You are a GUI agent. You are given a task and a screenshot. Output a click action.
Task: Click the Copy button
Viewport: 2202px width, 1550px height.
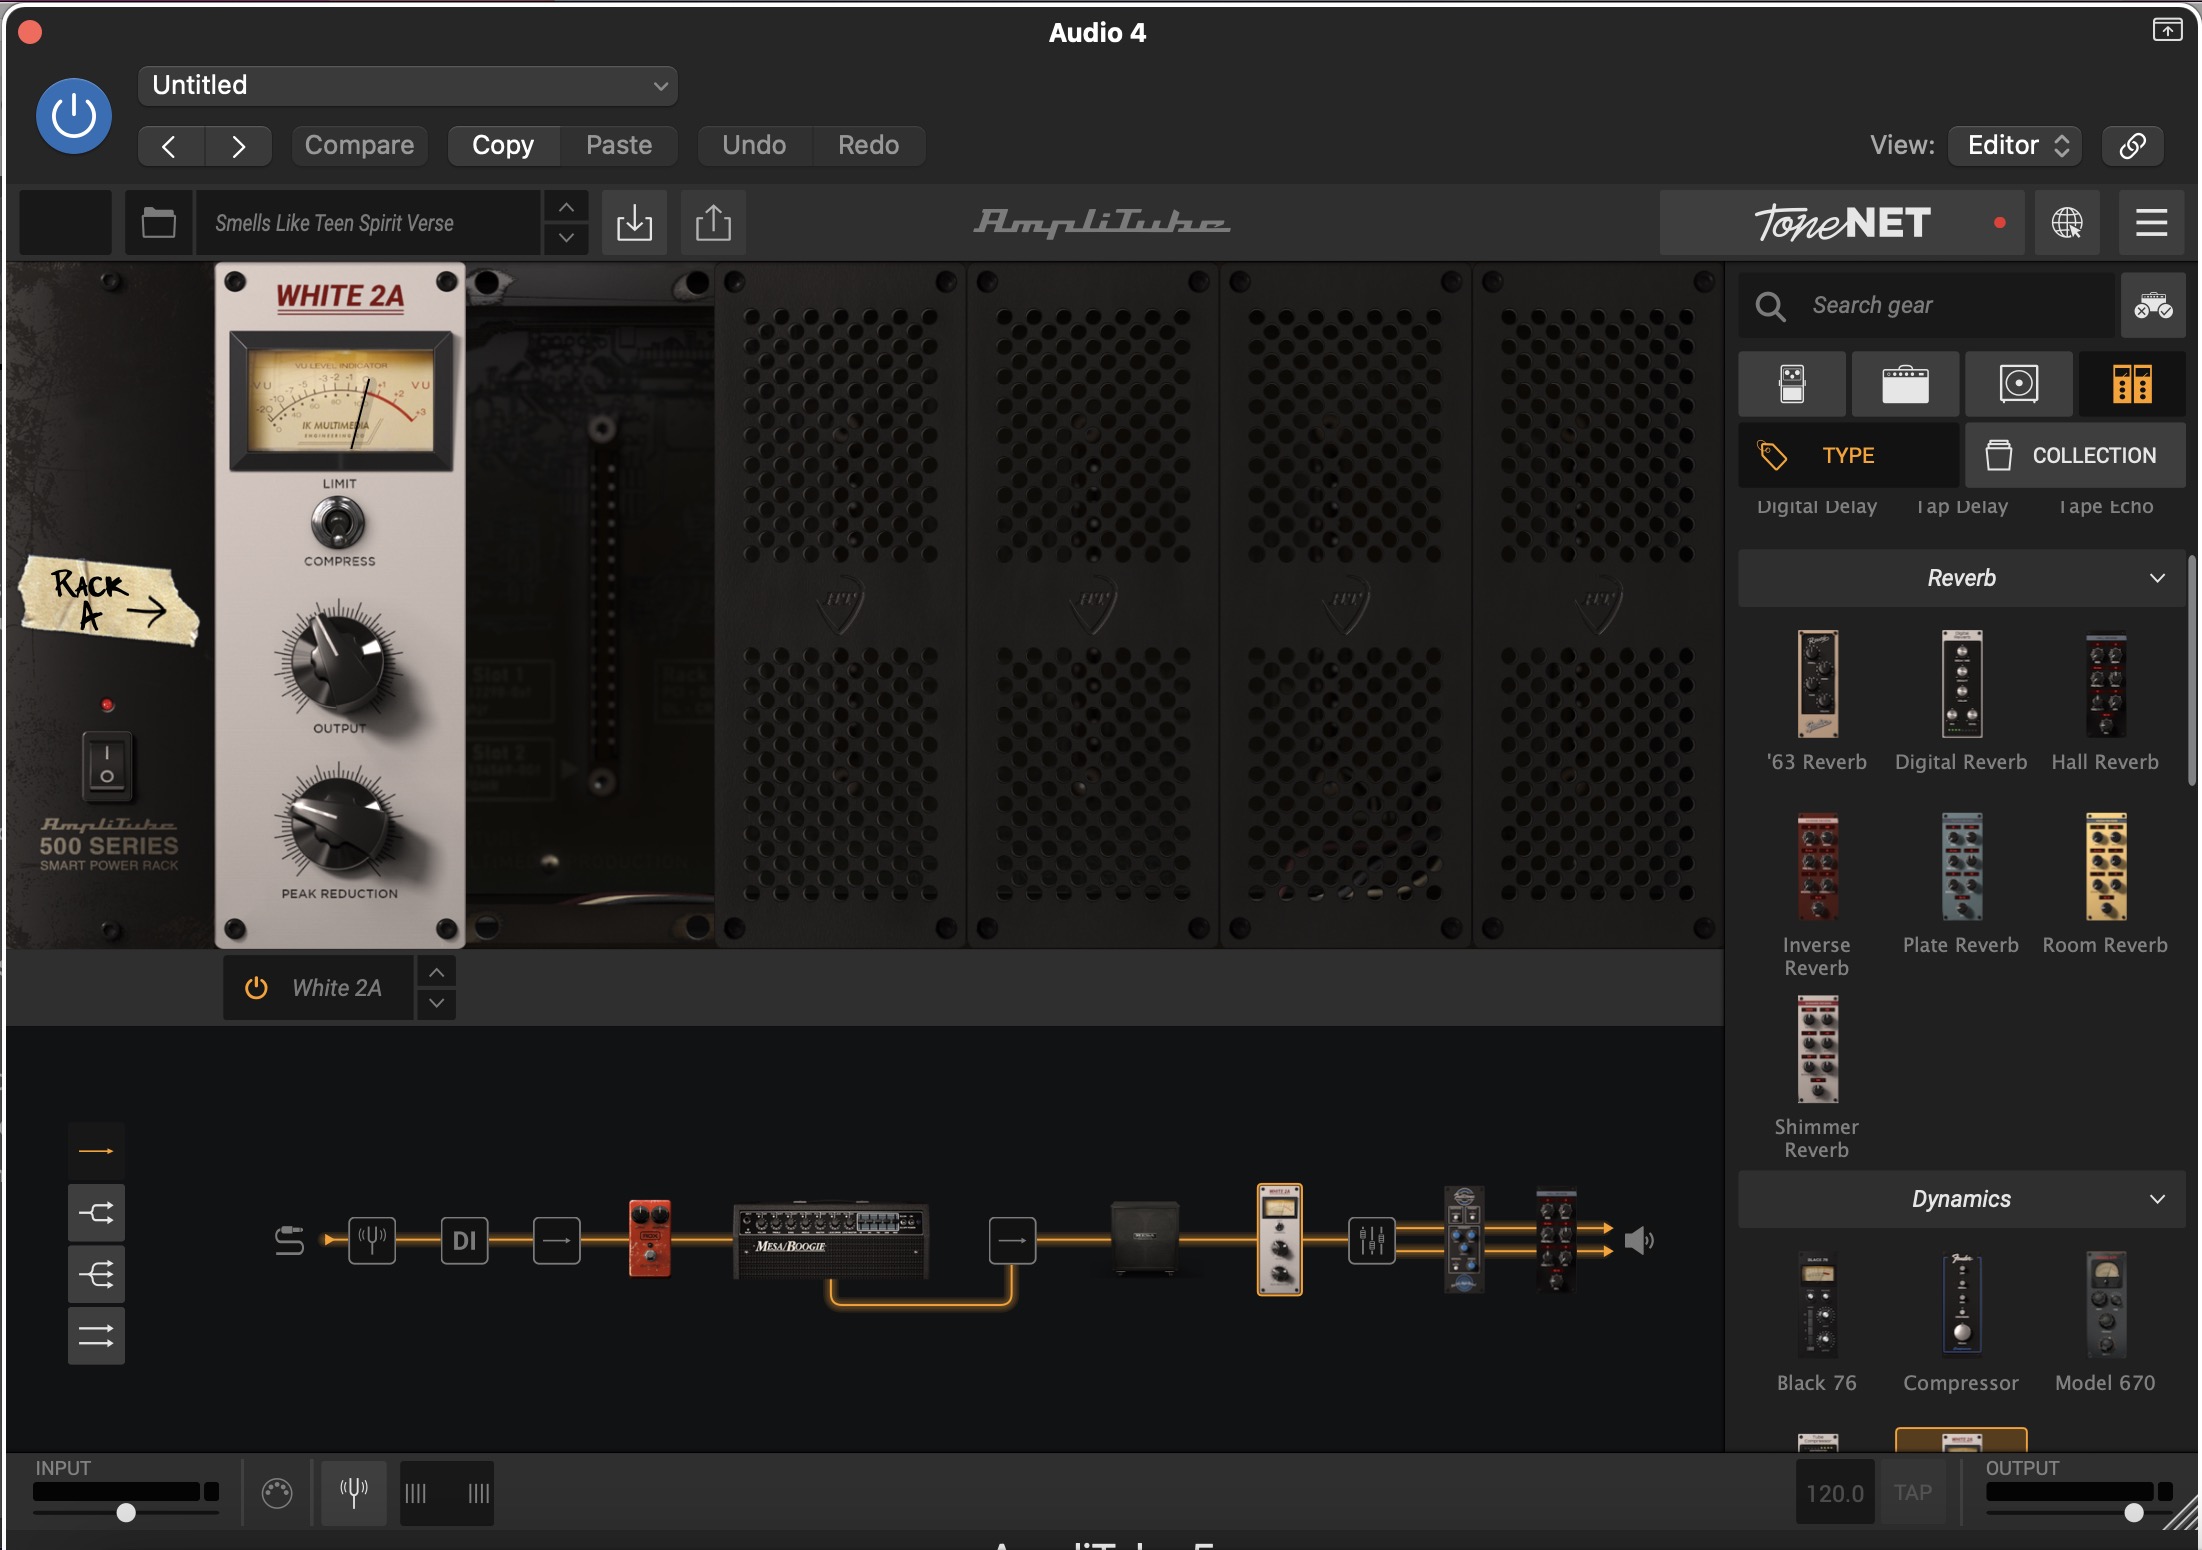click(503, 146)
